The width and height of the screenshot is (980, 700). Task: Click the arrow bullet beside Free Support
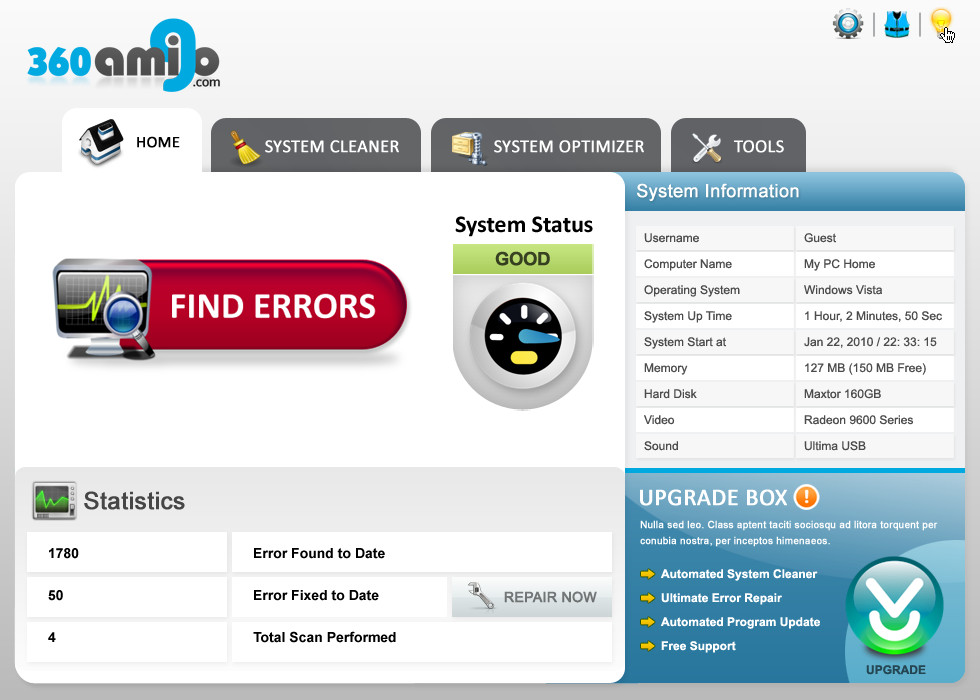pyautogui.click(x=648, y=646)
